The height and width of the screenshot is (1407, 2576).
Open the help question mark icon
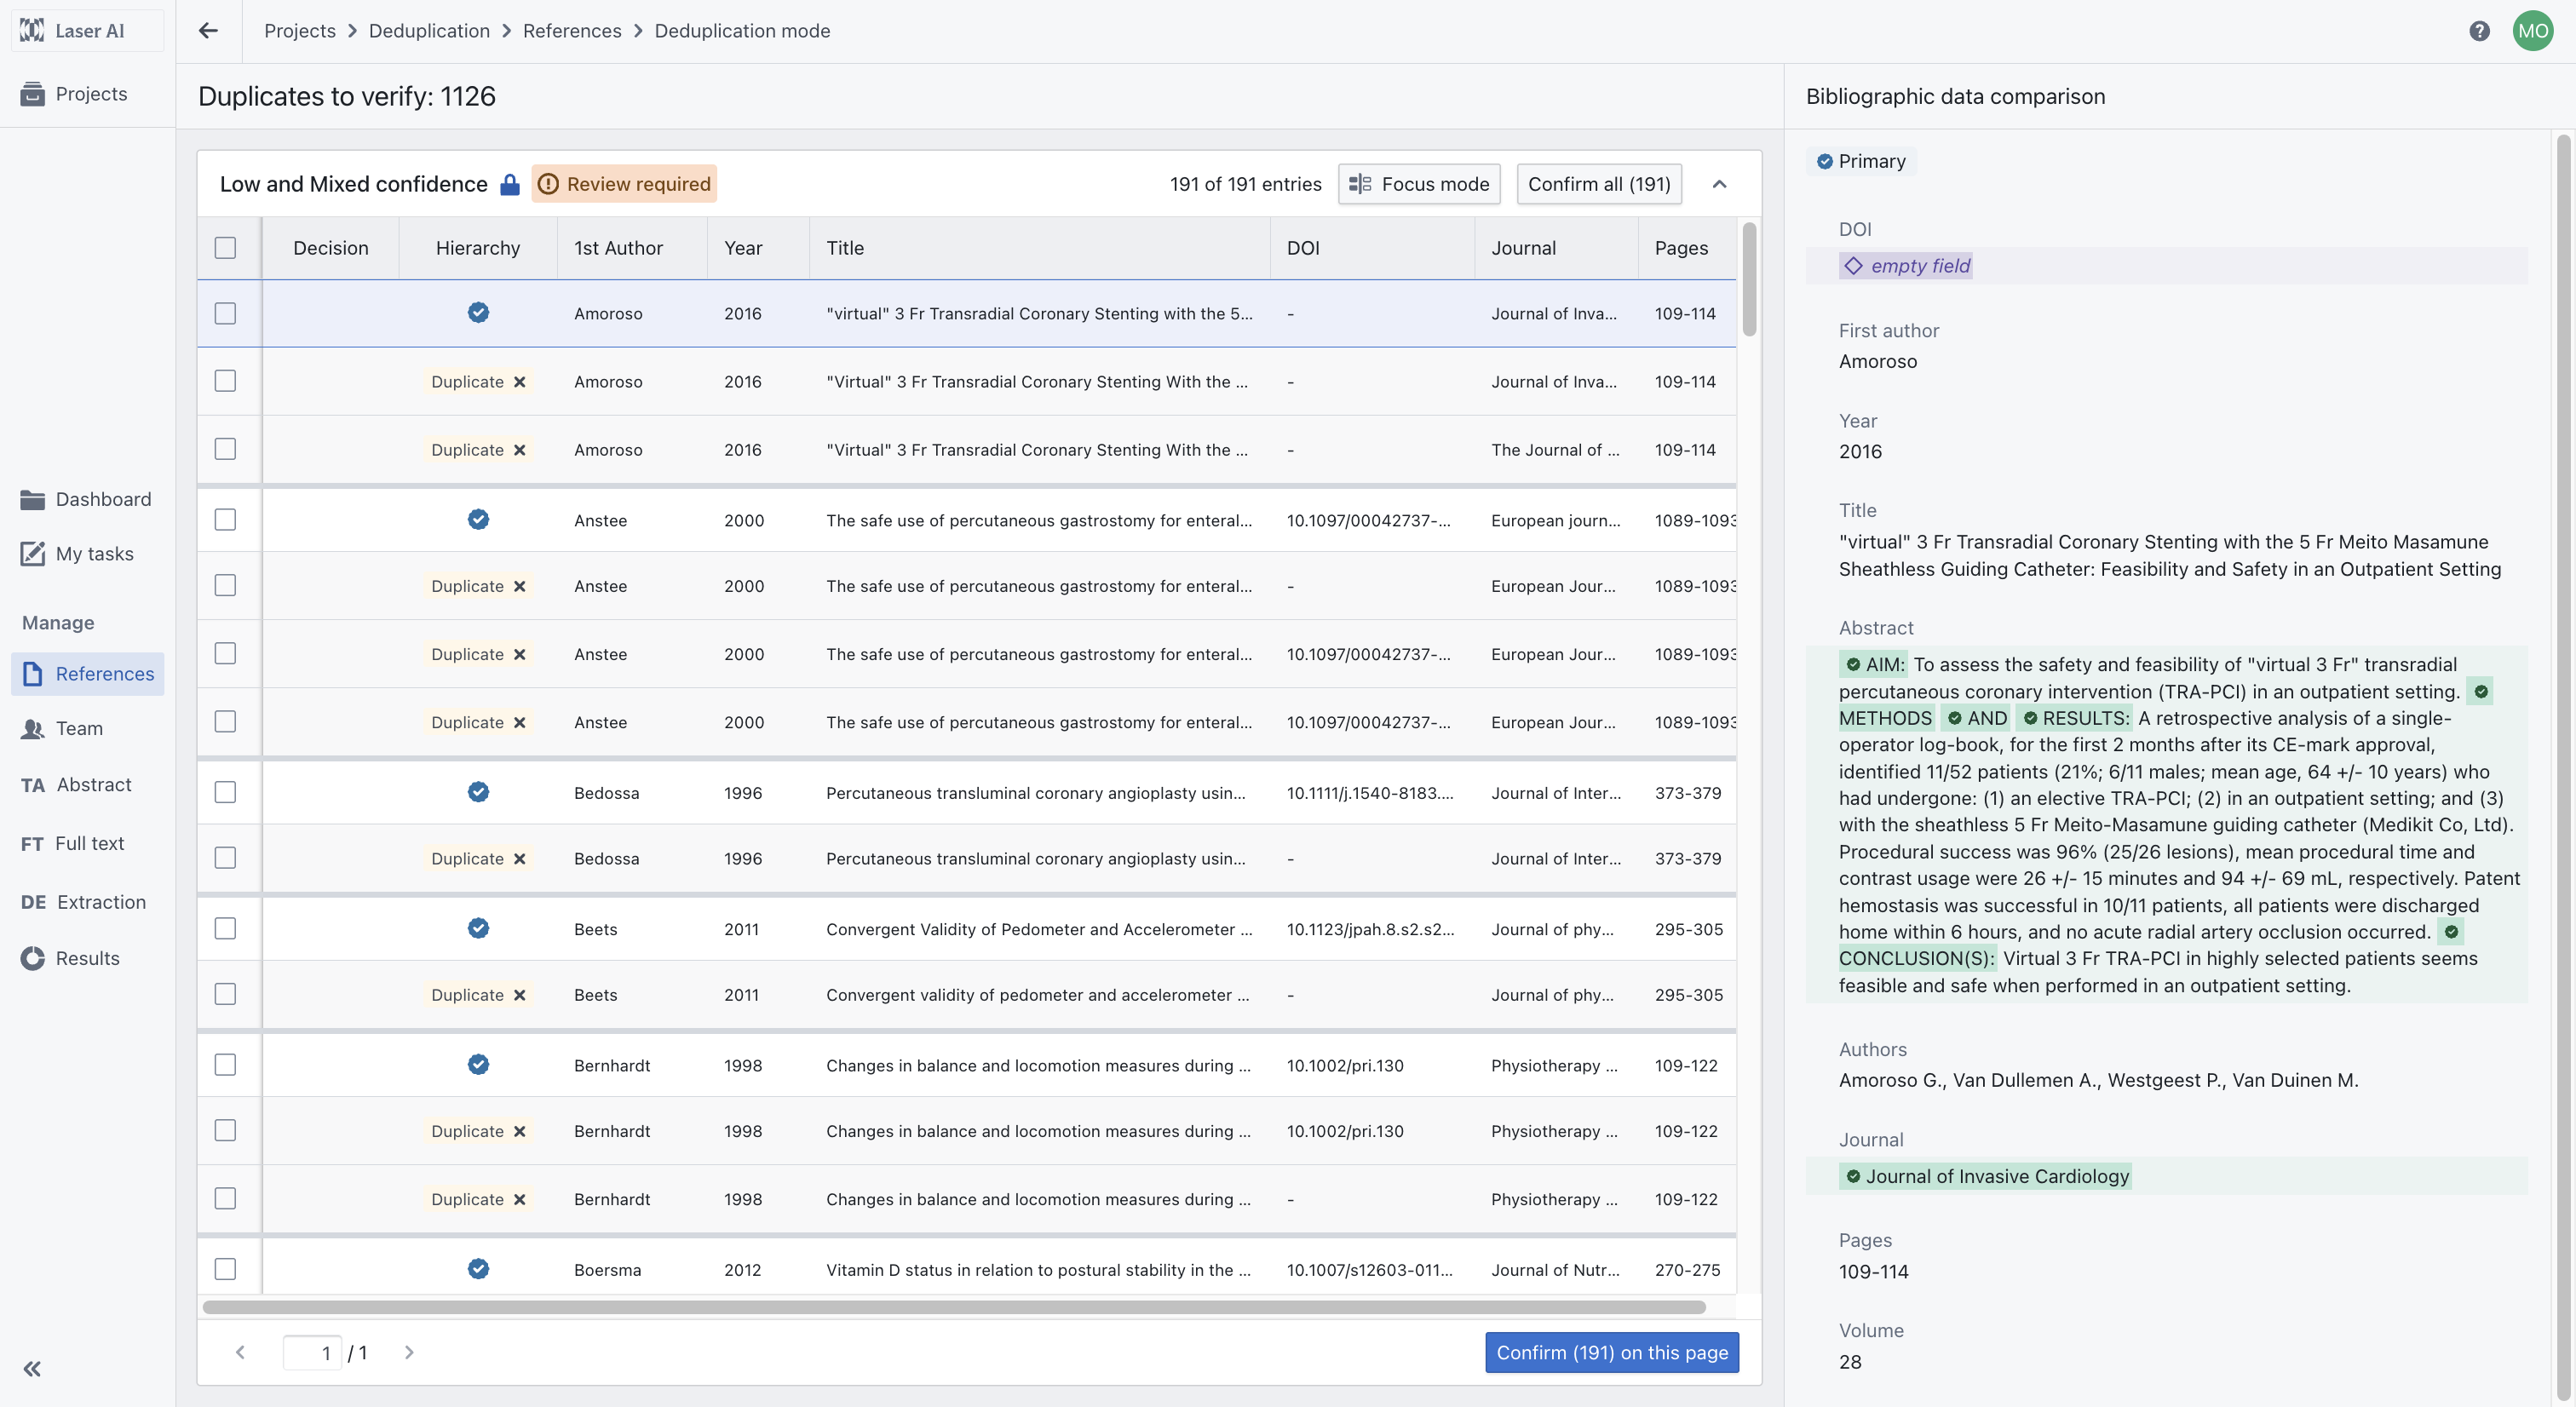coord(2479,31)
